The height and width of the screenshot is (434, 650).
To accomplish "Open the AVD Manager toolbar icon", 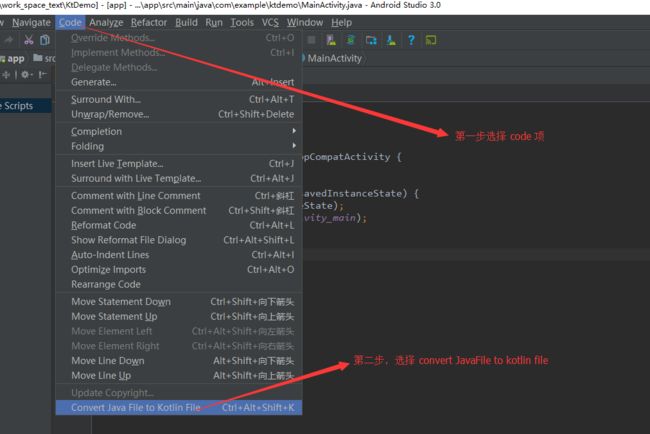I will (x=330, y=40).
